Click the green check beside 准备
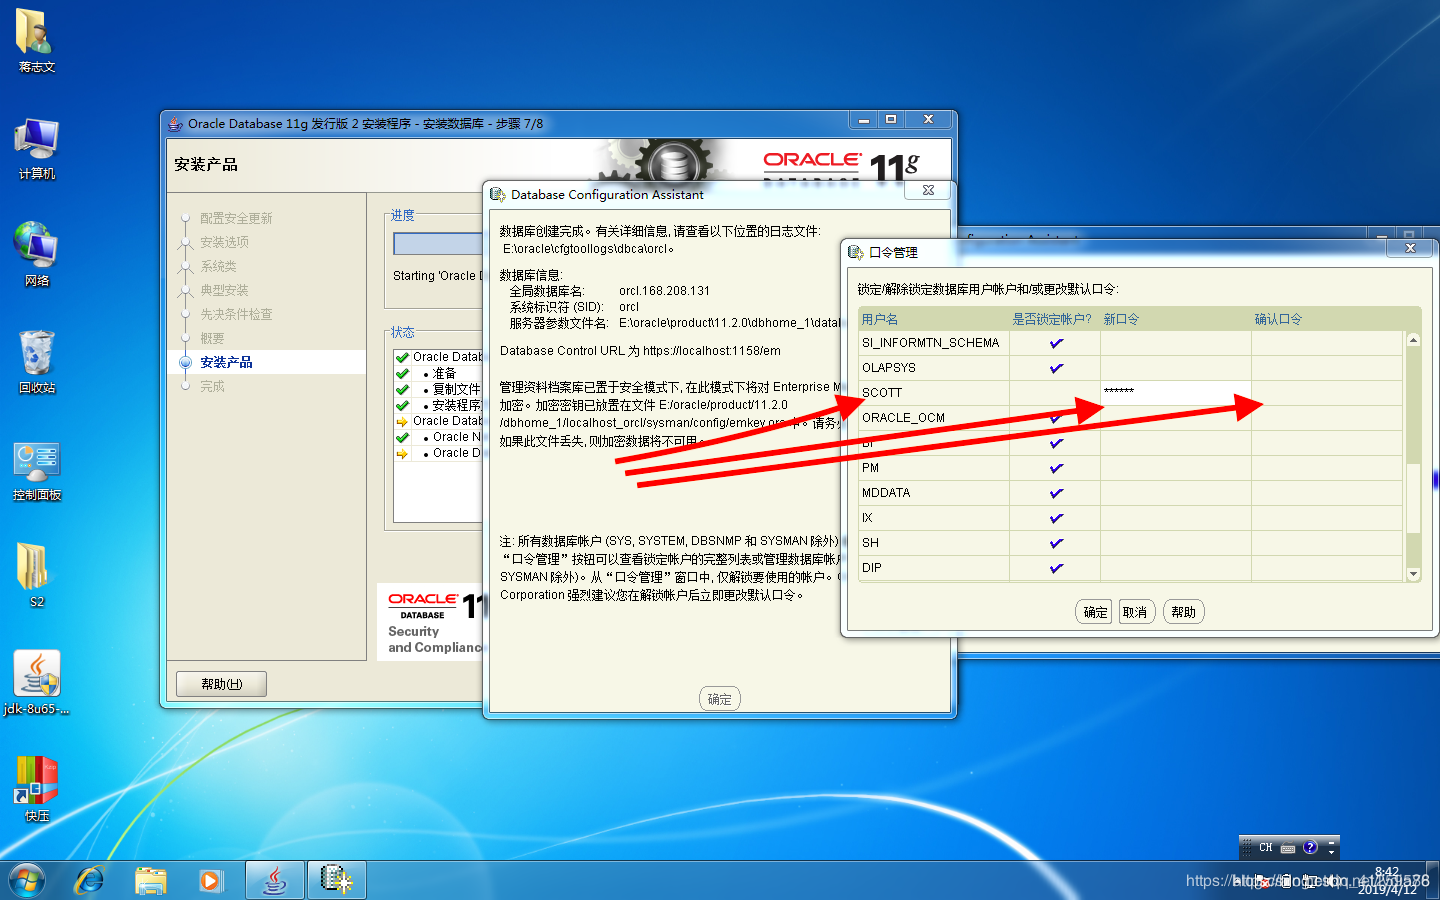This screenshot has height=900, width=1440. pyautogui.click(x=402, y=373)
